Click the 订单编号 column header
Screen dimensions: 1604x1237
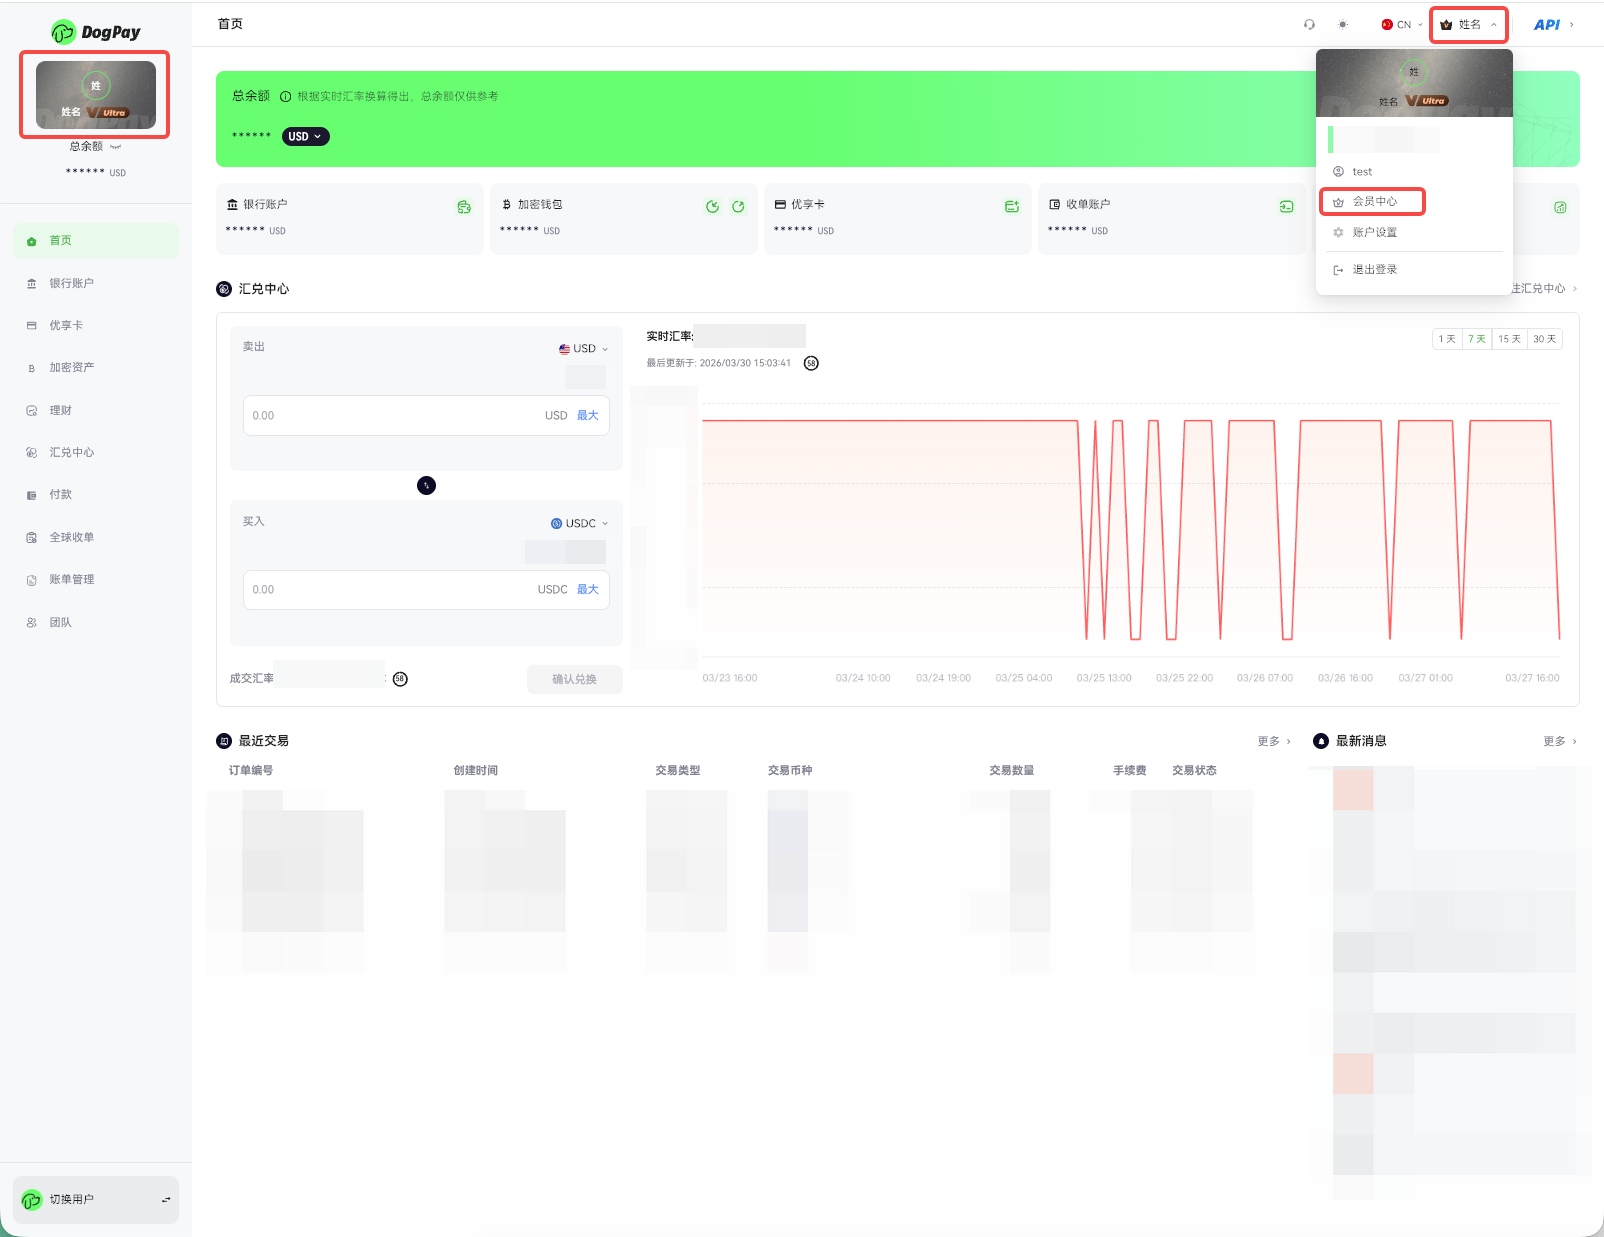[x=251, y=771]
